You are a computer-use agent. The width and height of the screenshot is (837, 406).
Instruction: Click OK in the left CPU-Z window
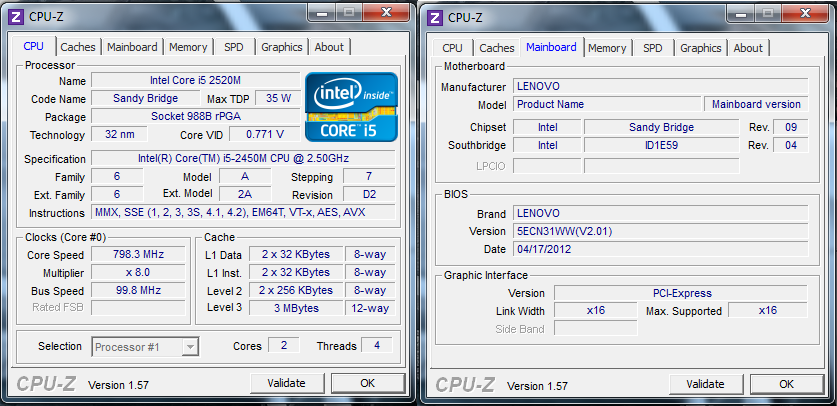click(368, 383)
